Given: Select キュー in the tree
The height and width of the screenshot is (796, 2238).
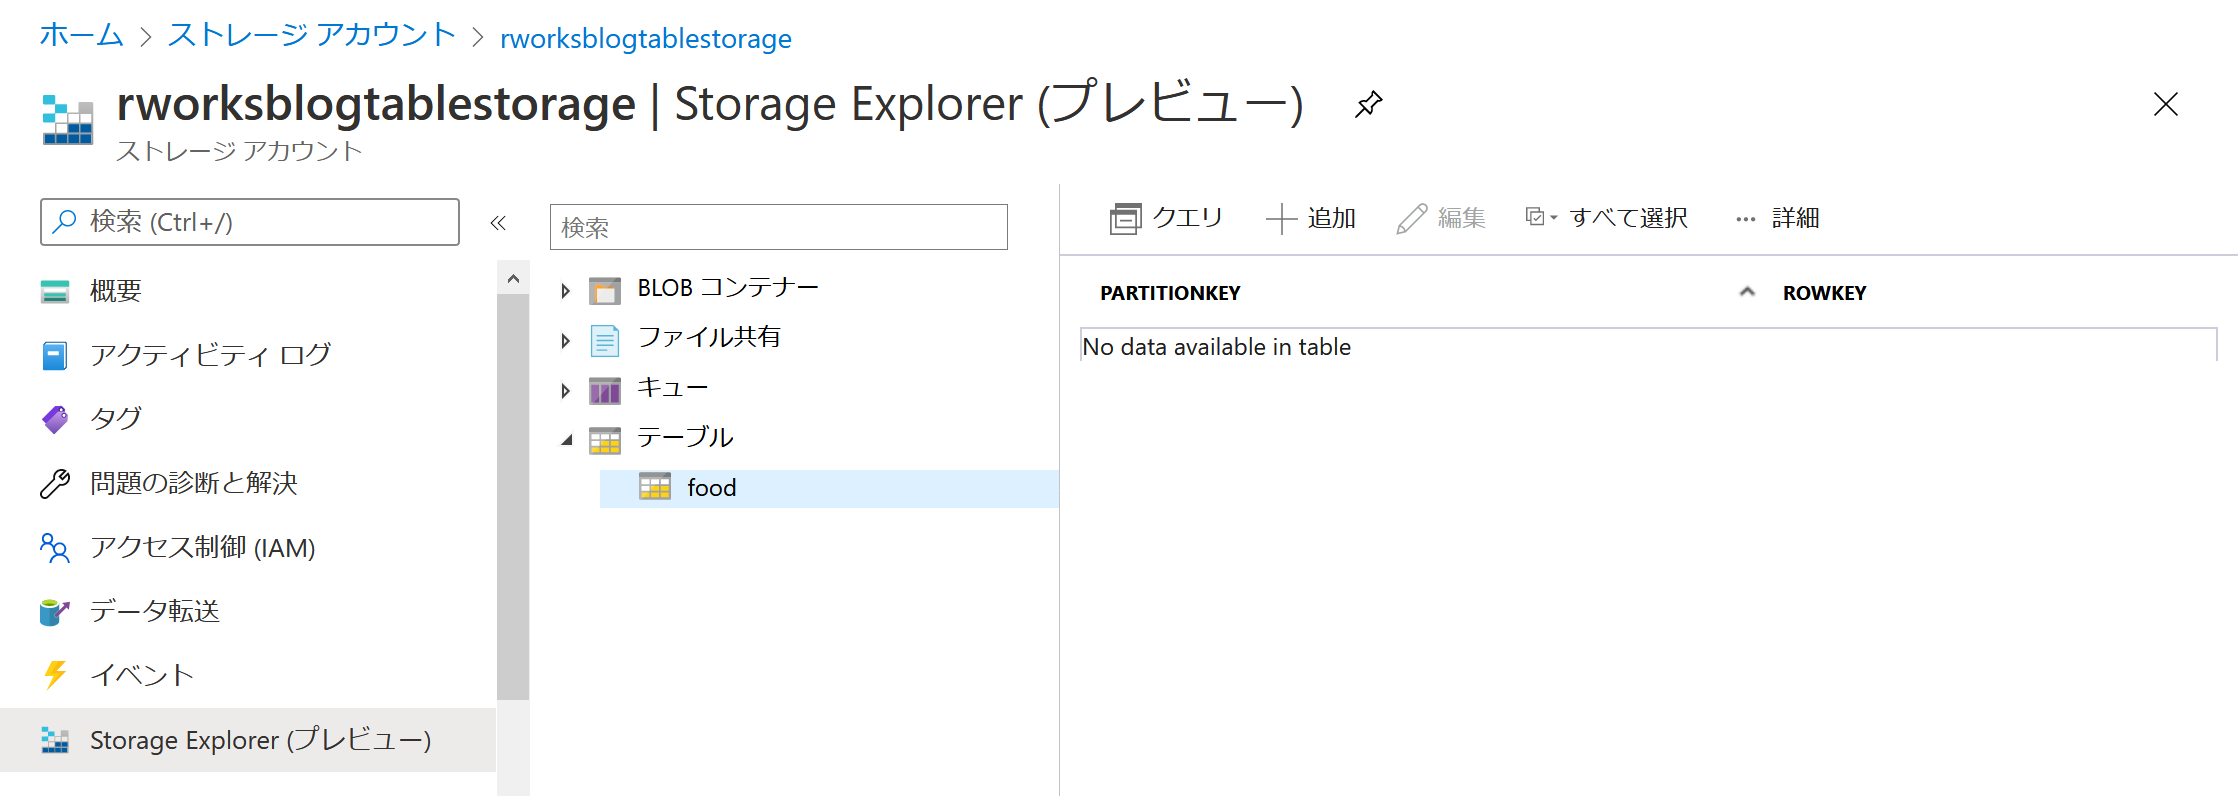Looking at the screenshot, I should [x=672, y=388].
